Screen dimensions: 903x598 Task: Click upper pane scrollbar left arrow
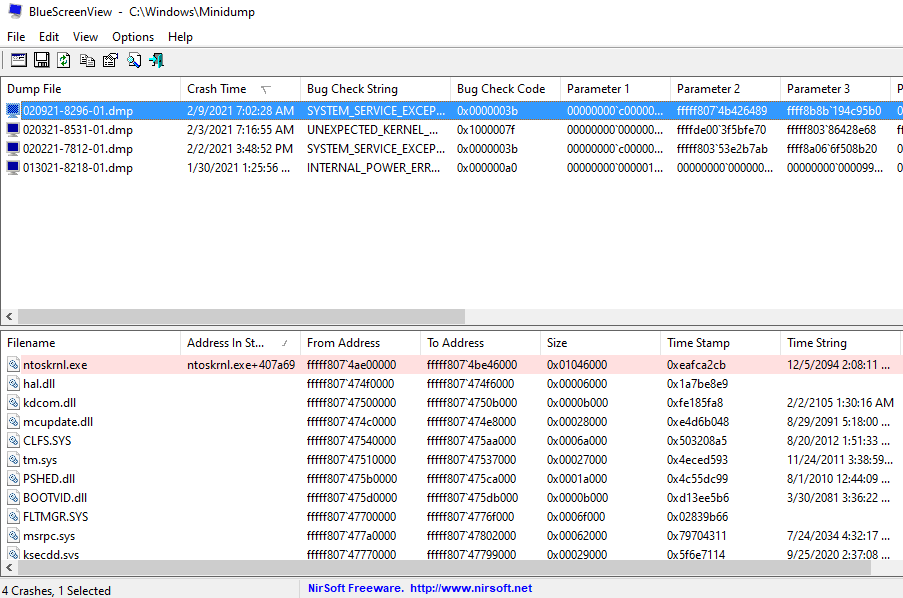click(9, 316)
